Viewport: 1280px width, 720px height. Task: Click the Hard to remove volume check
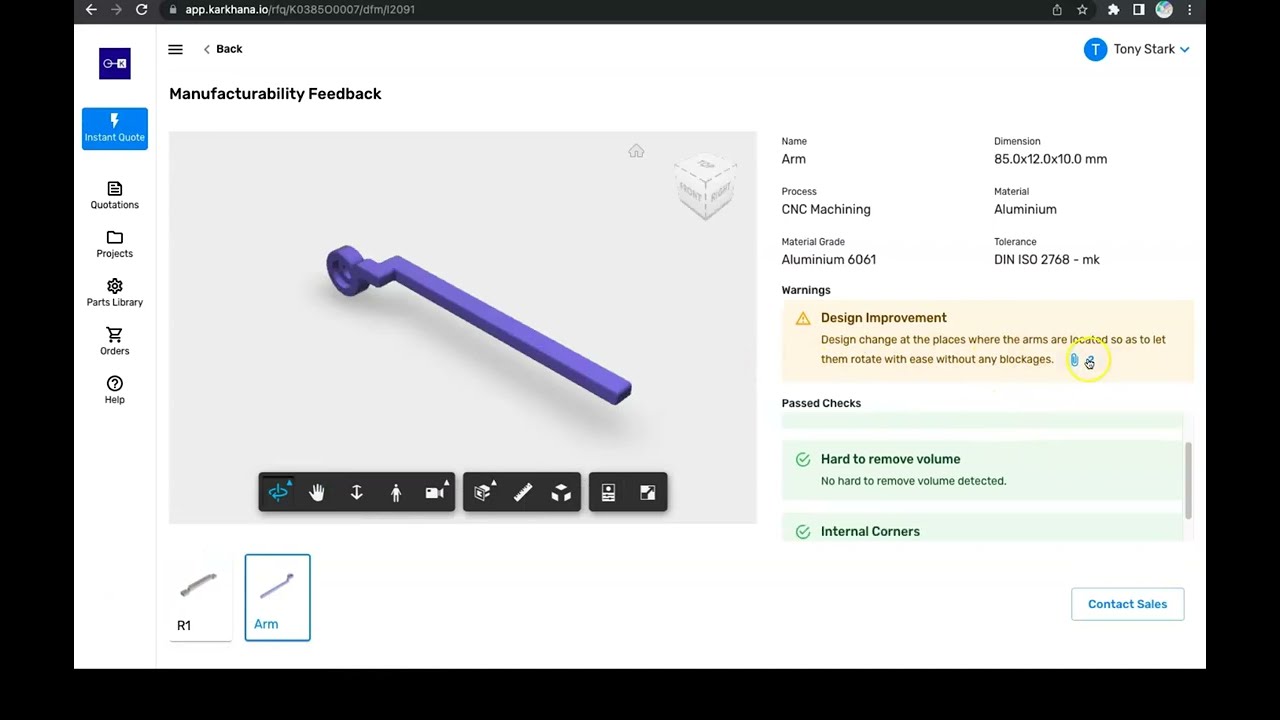[982, 469]
